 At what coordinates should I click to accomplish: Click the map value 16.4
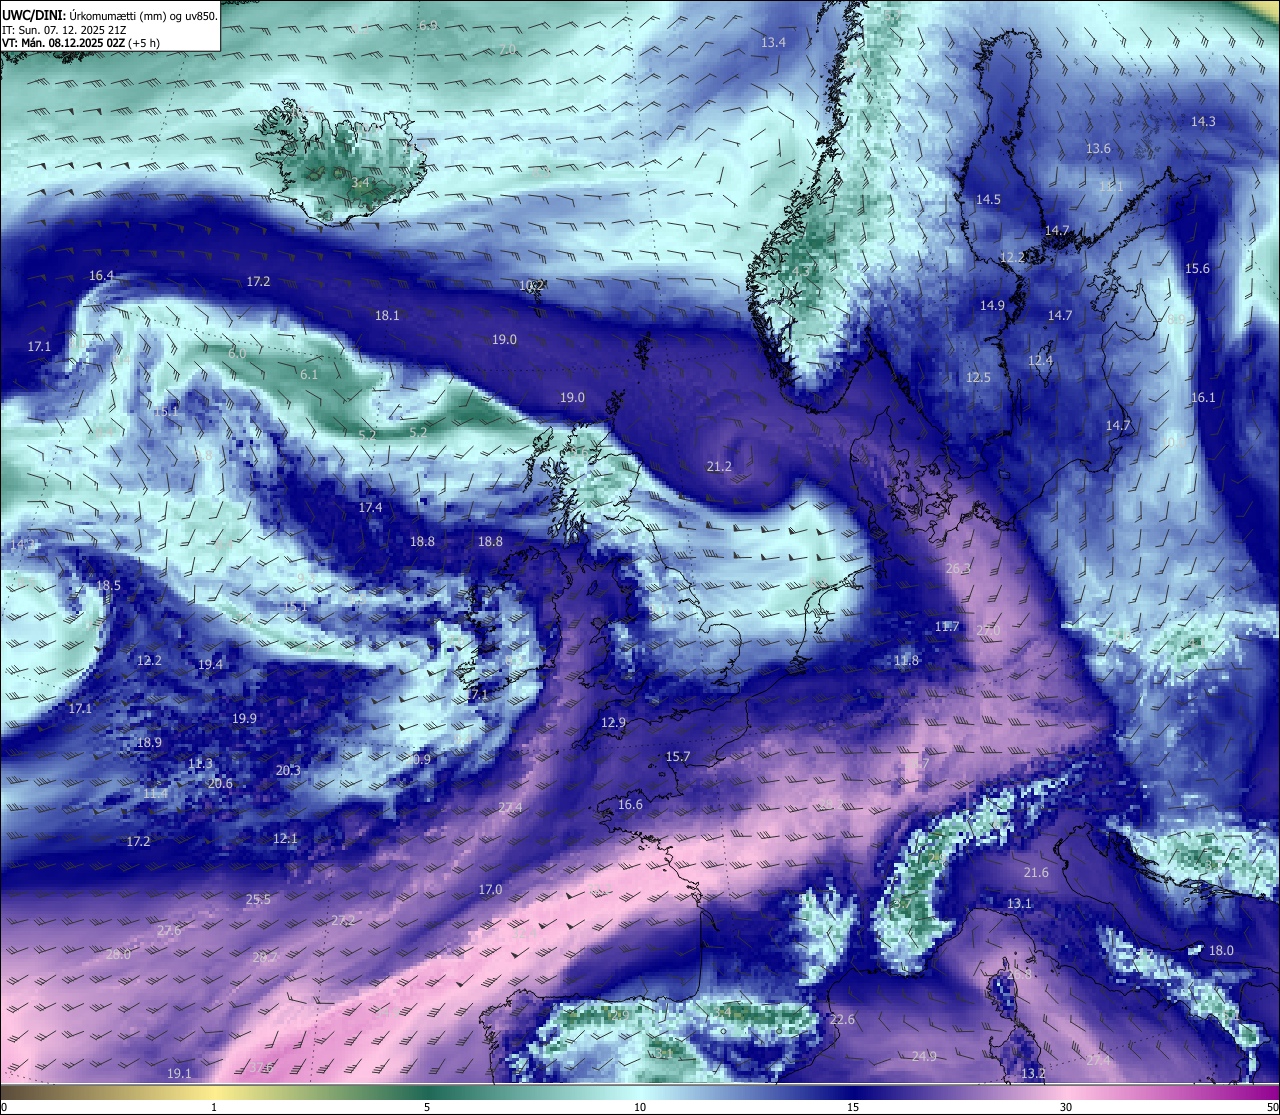[101, 276]
